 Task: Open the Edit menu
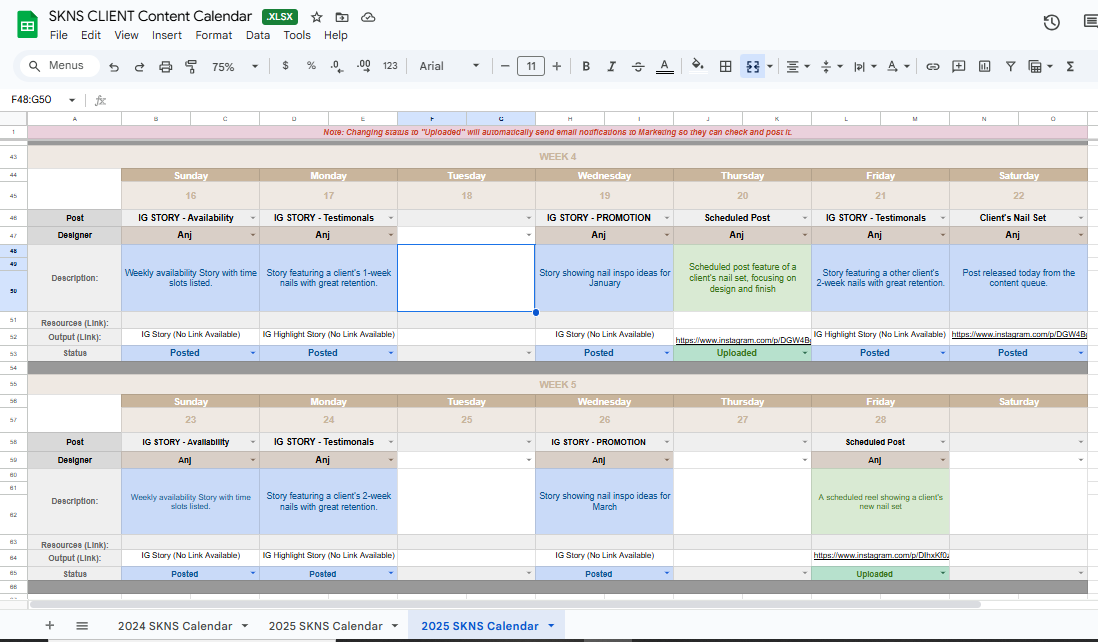tap(90, 35)
